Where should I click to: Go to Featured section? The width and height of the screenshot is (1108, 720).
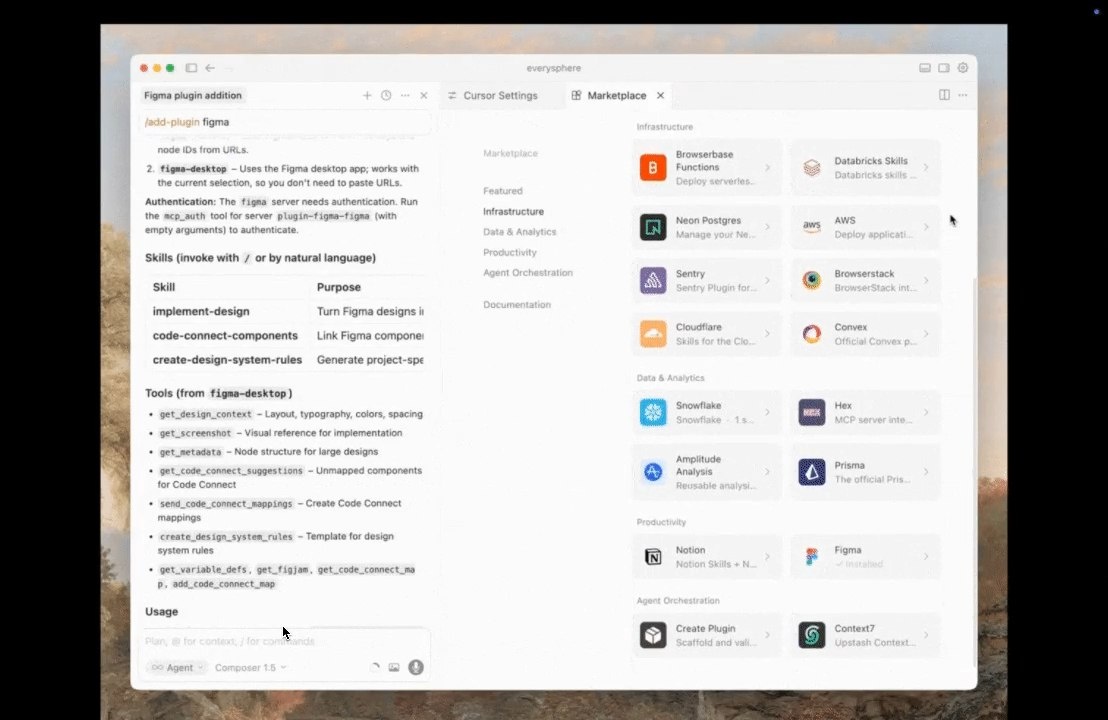click(503, 191)
